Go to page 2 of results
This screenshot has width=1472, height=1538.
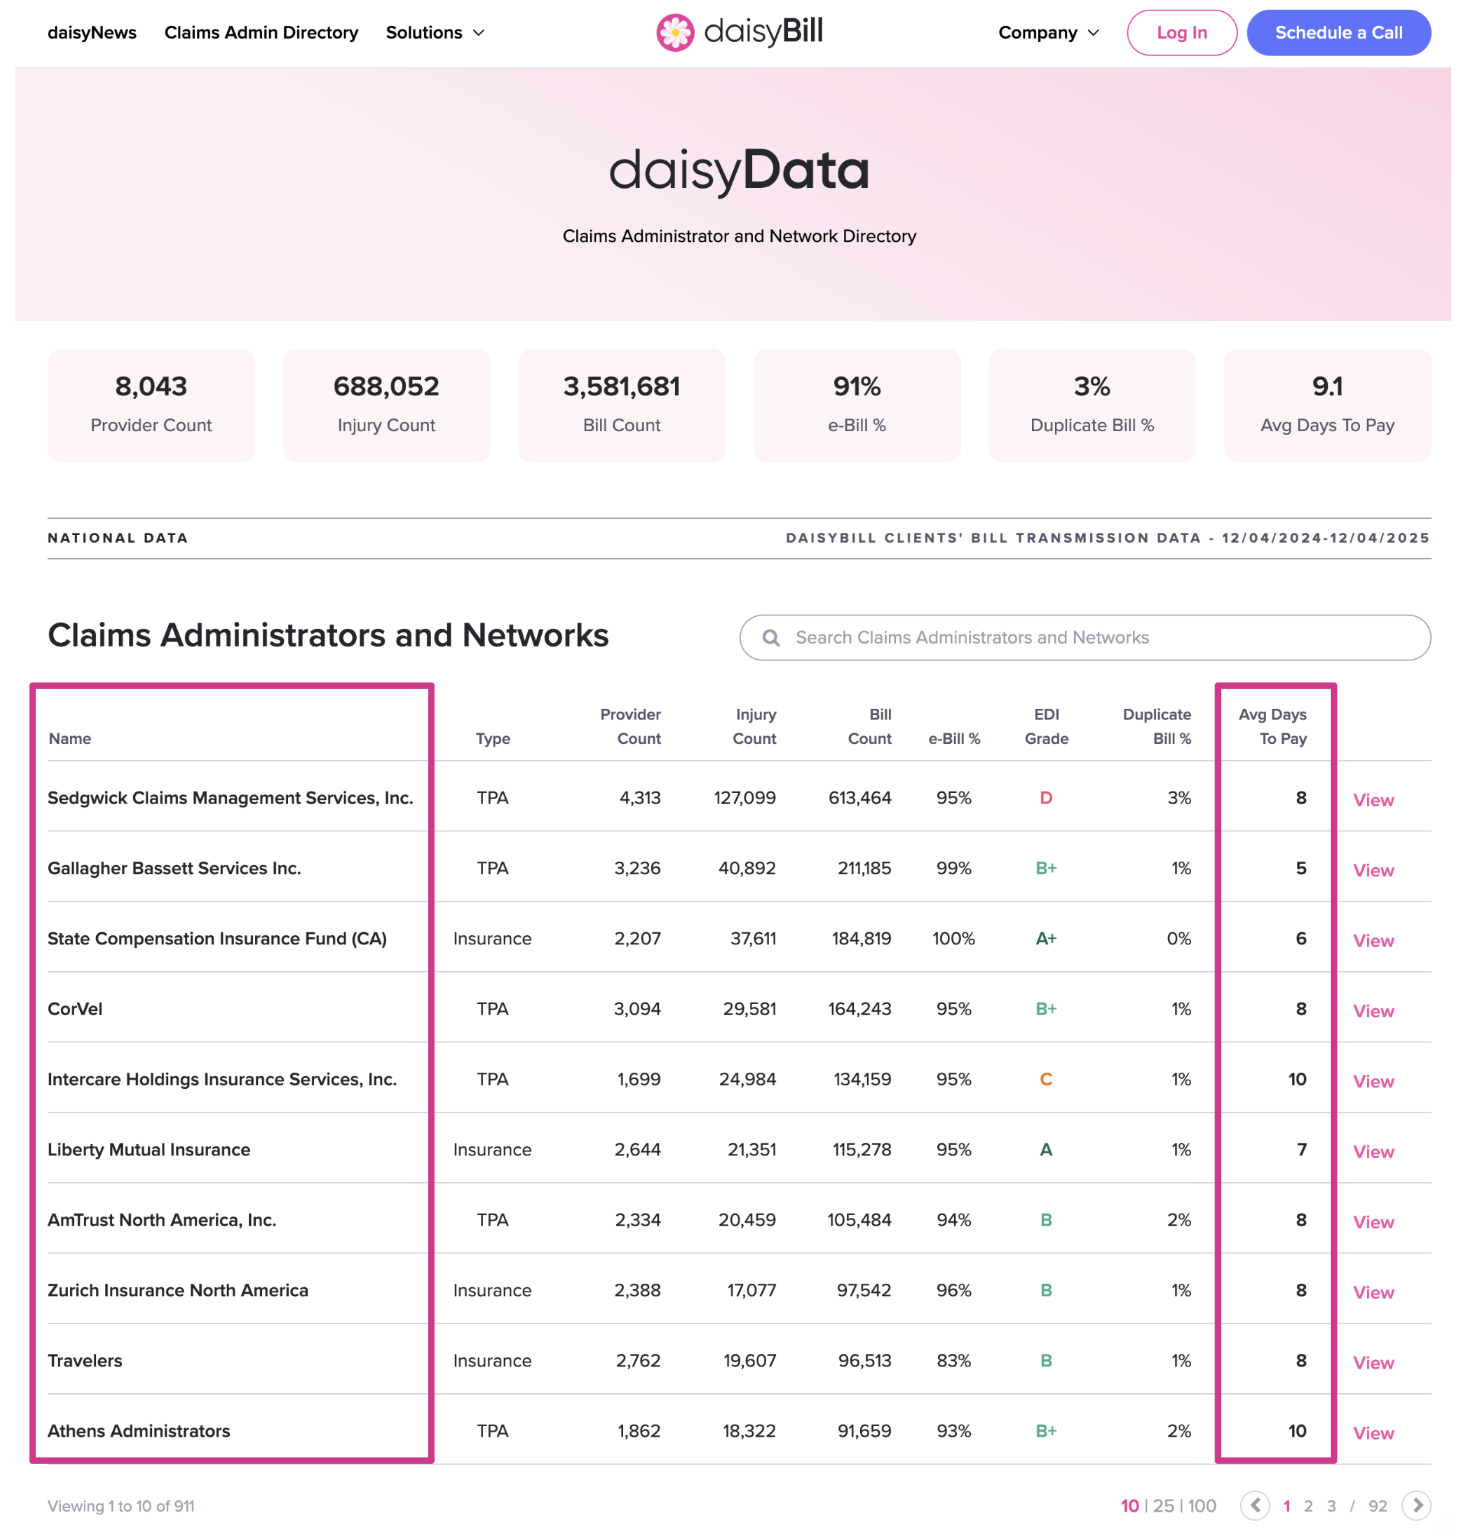(x=1308, y=1506)
